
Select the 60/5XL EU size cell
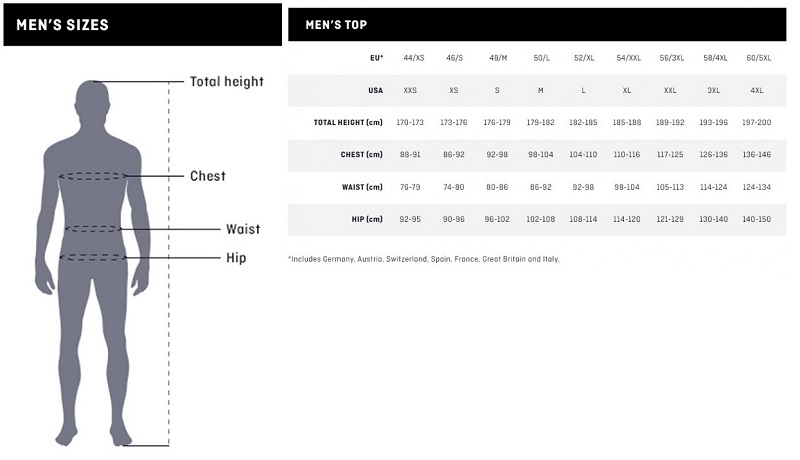[x=759, y=58]
